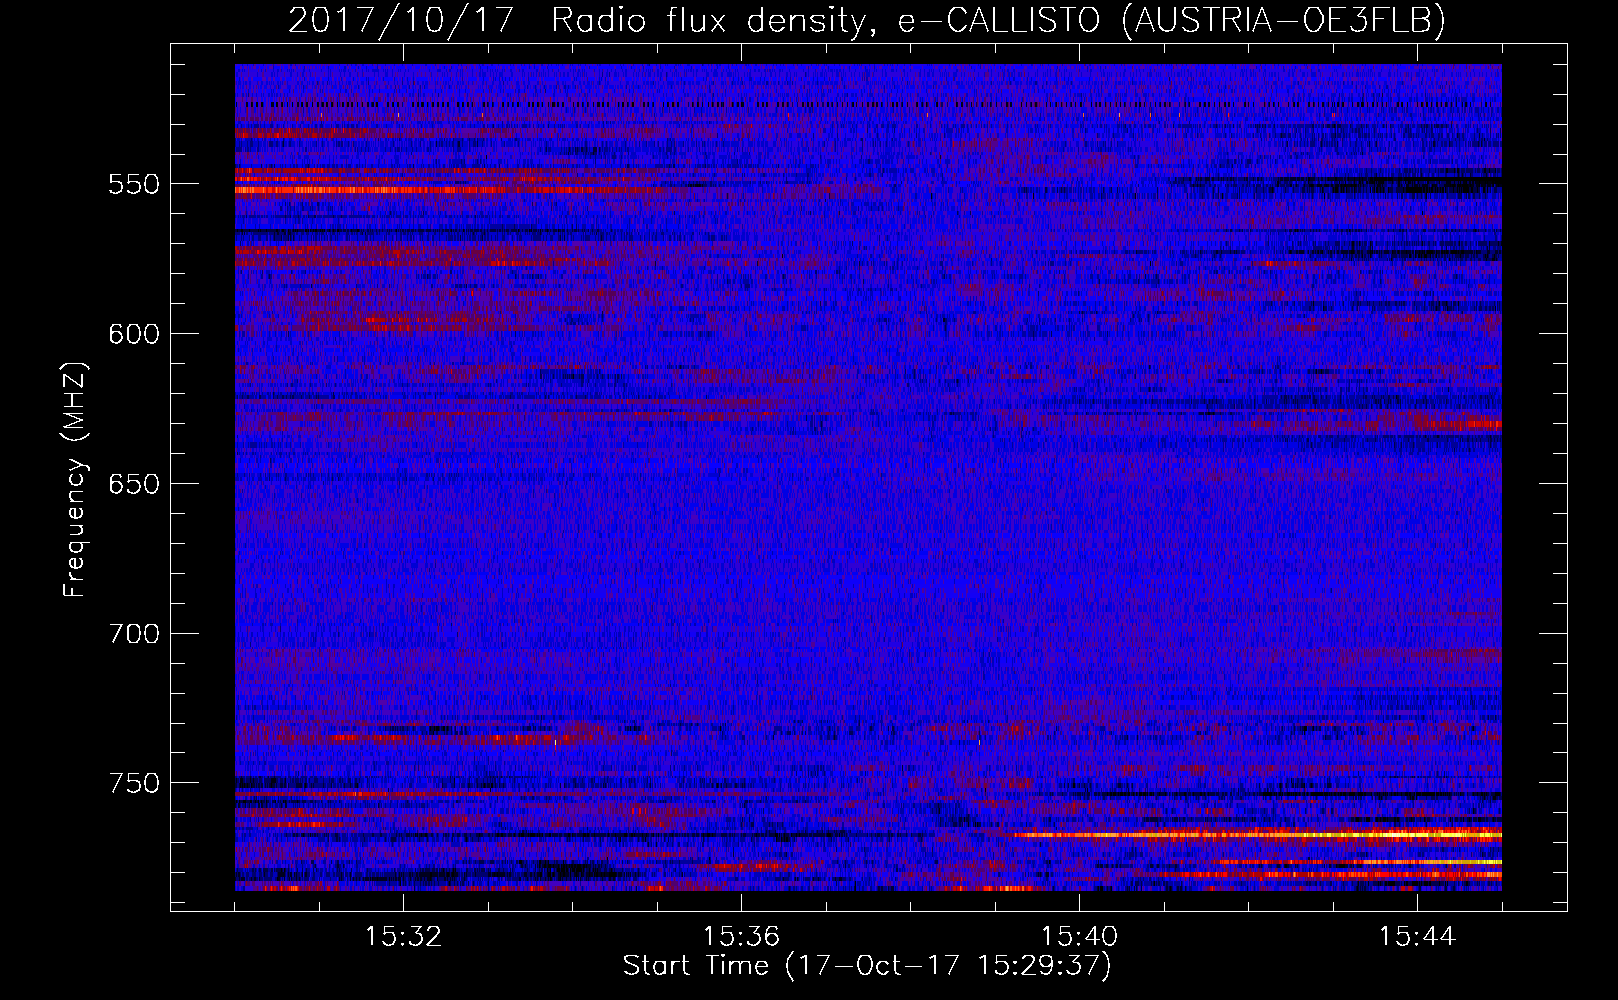Click the plot title mentioning e-CALLISTO

click(867, 20)
